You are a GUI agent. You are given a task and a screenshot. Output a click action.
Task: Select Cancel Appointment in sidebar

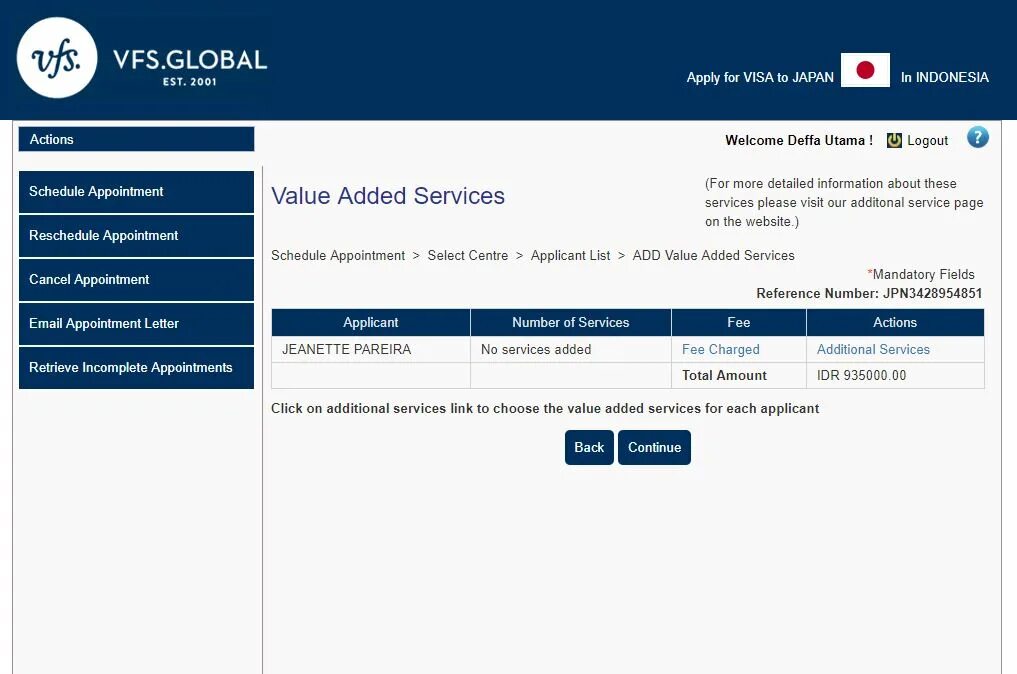(x=136, y=280)
